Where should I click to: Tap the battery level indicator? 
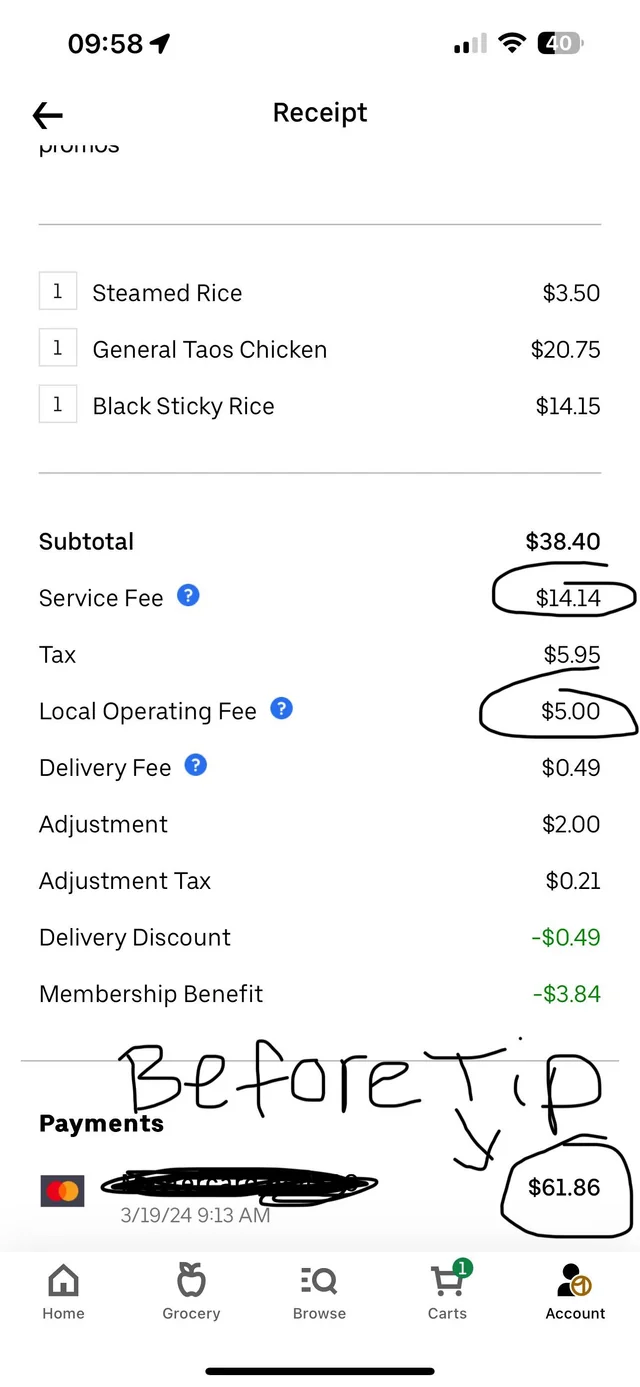point(560,43)
